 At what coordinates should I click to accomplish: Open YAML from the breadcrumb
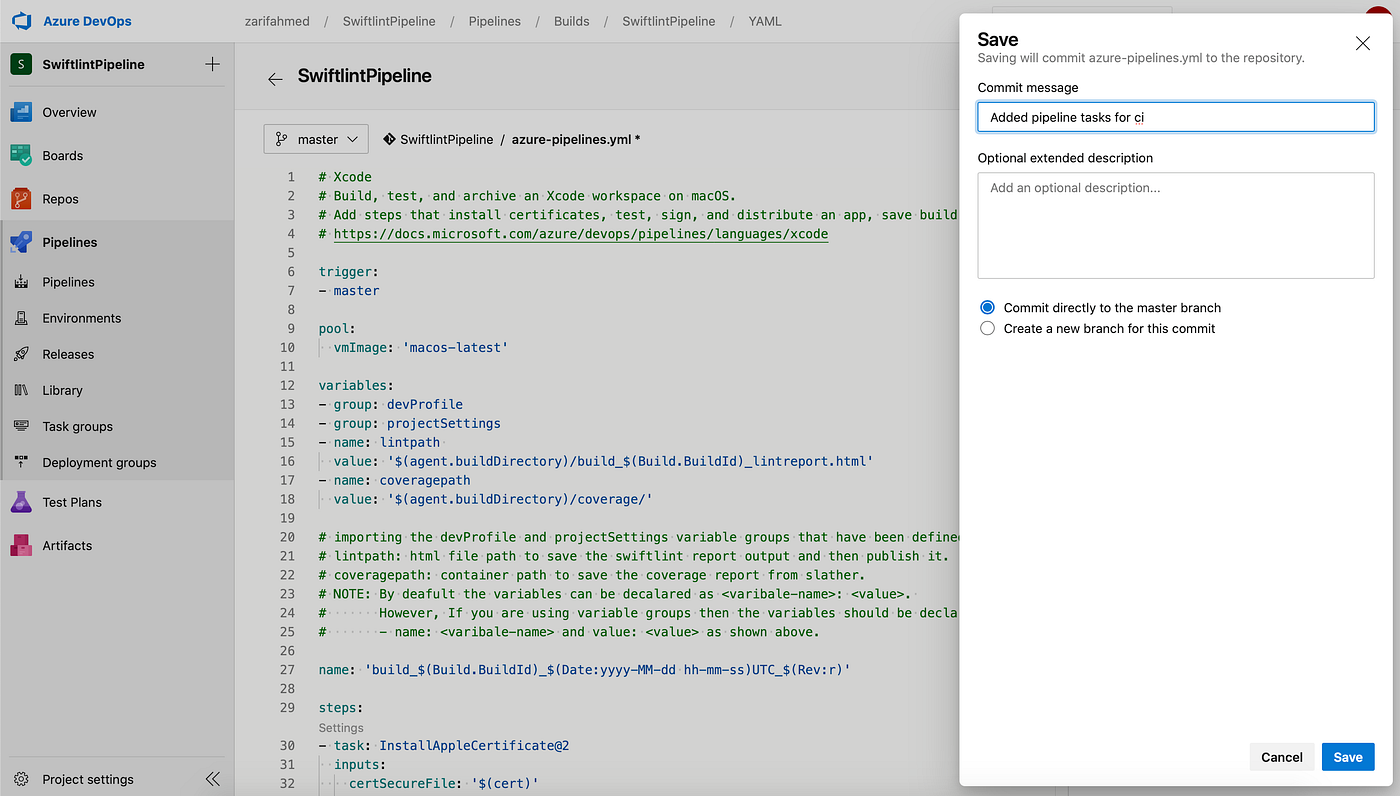764,20
